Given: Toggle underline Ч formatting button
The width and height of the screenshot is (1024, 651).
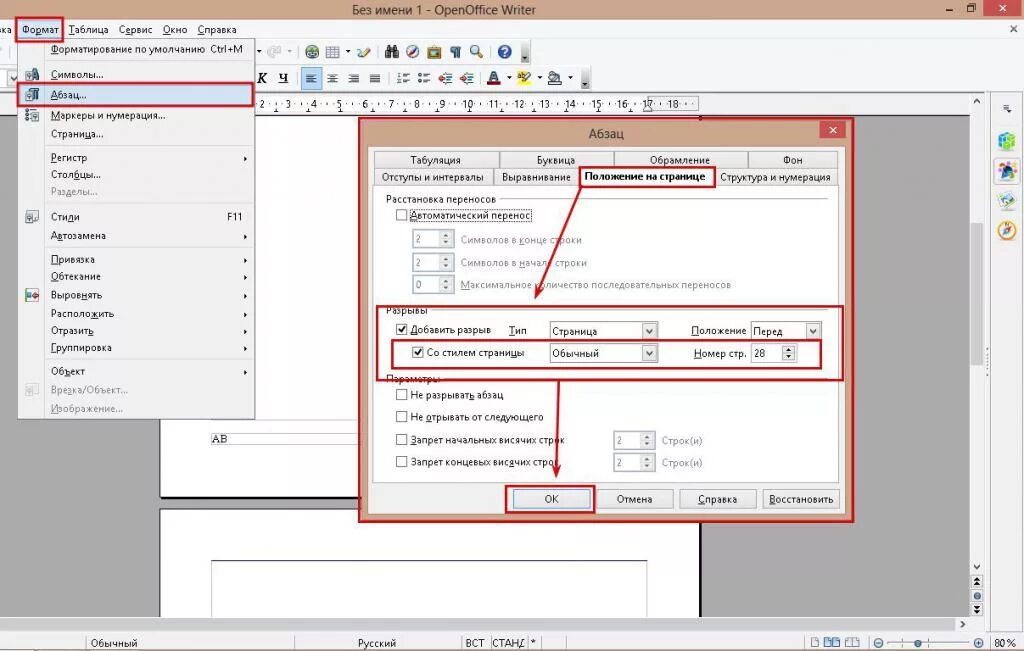Looking at the screenshot, I should (283, 78).
